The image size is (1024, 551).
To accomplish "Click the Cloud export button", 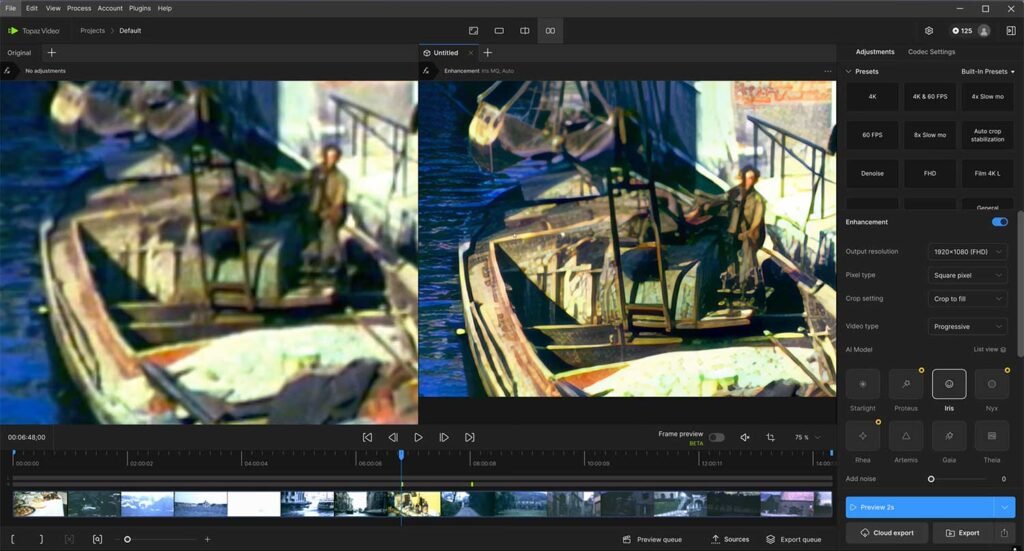I will point(887,533).
